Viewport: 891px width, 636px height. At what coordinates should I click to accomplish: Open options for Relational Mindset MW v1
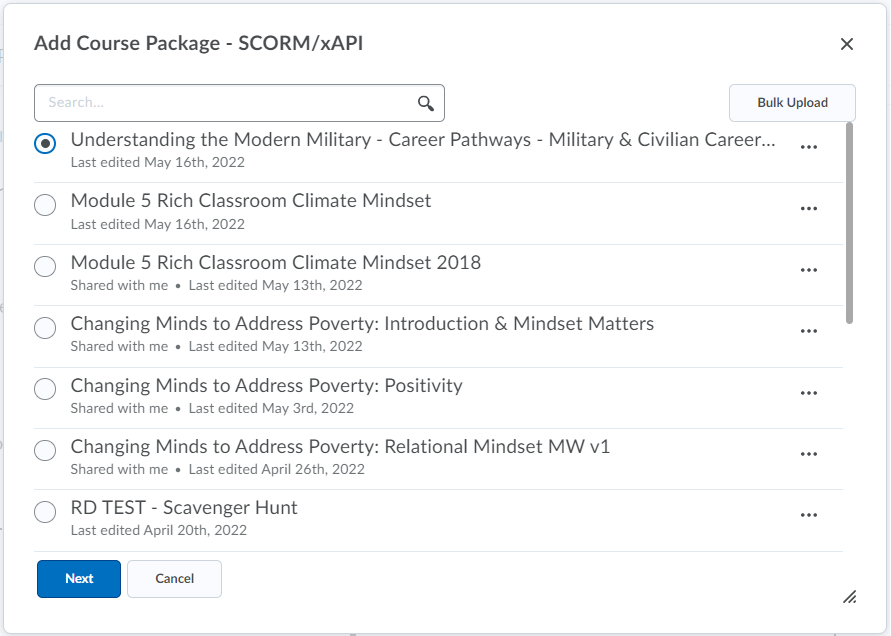[x=809, y=454]
